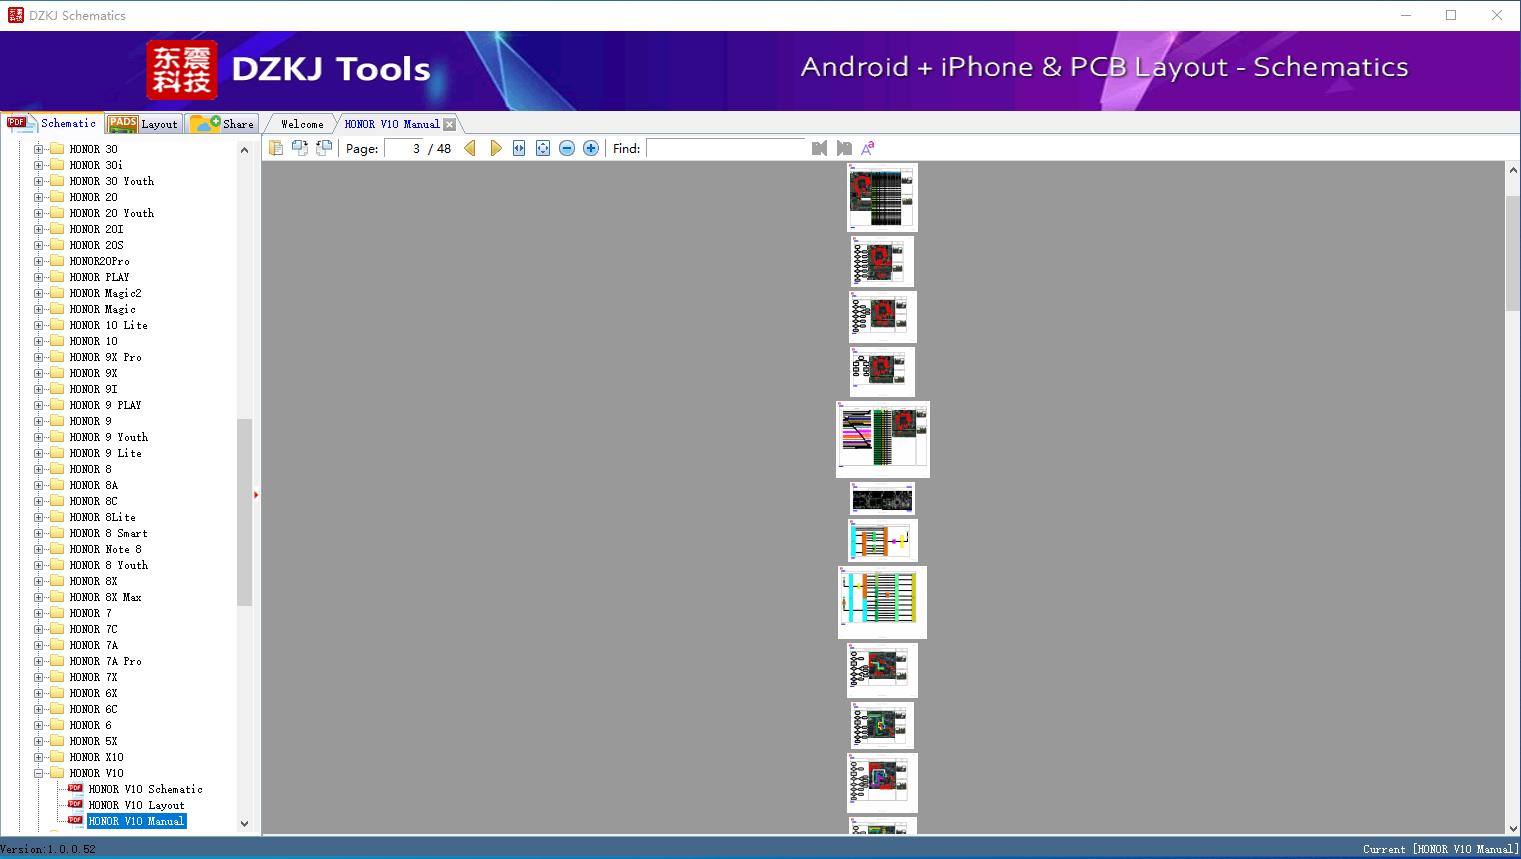Select the HONOR 8Lite folder
Image resolution: width=1521 pixels, height=859 pixels.
pos(102,517)
